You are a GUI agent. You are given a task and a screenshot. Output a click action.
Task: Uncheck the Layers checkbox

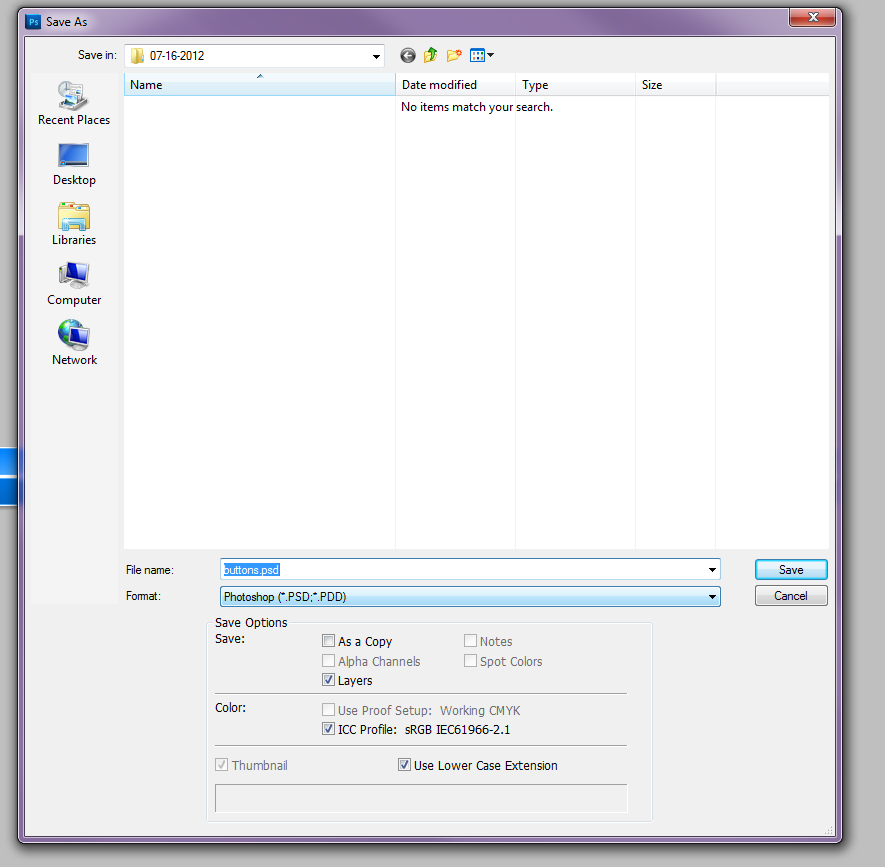point(329,680)
